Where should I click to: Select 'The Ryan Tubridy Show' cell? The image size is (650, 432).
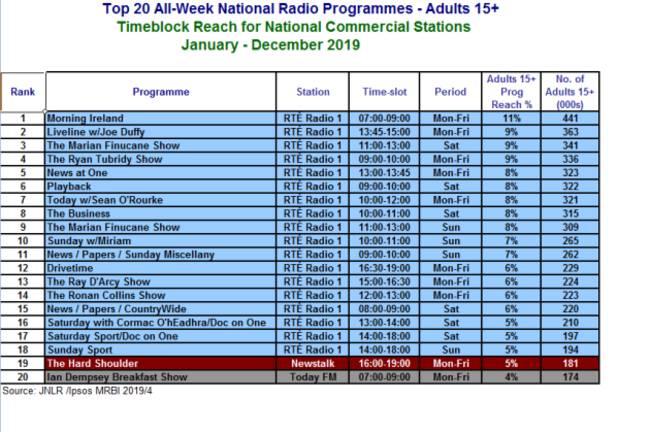pos(161,159)
